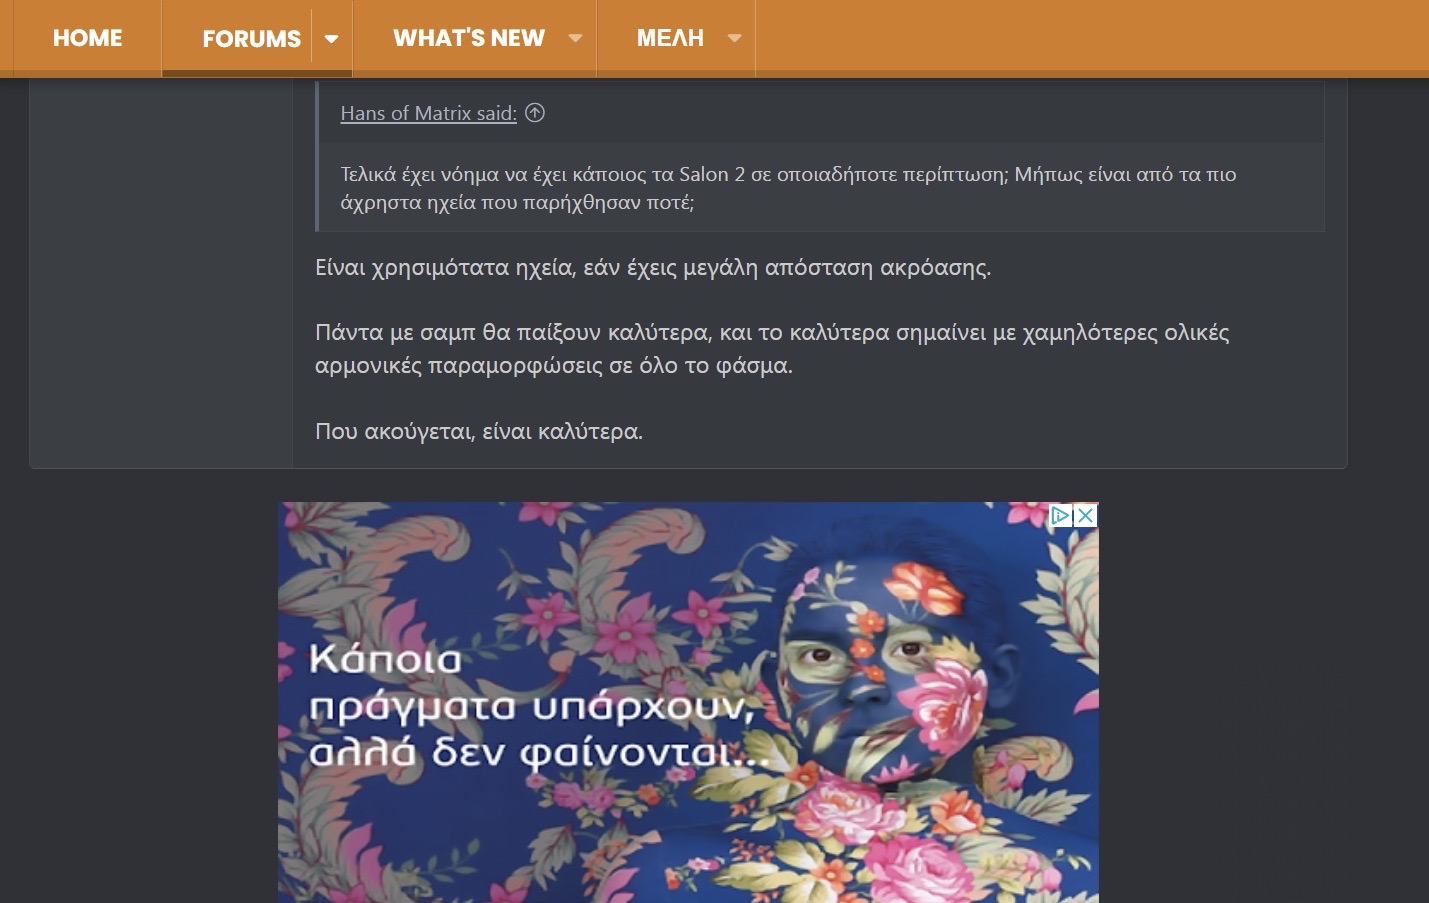Open the HOME navigation tab
Screen dimensions: 1429x903
pyautogui.click(x=87, y=38)
